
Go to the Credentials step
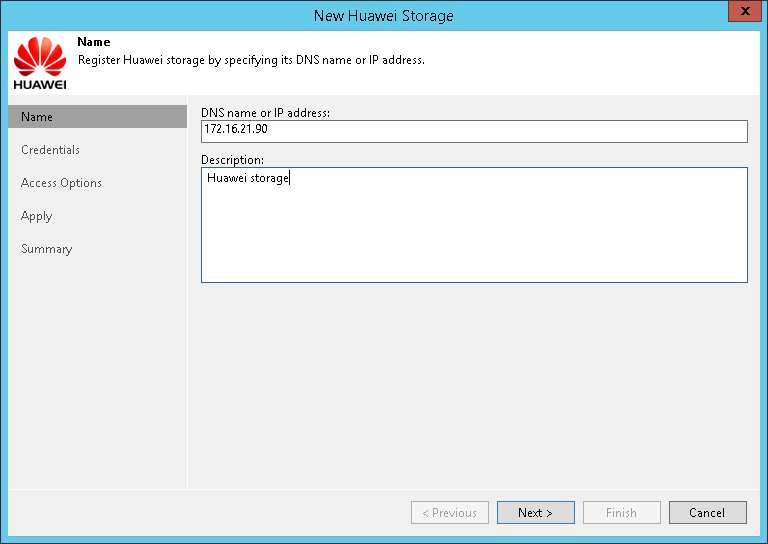pos(50,150)
